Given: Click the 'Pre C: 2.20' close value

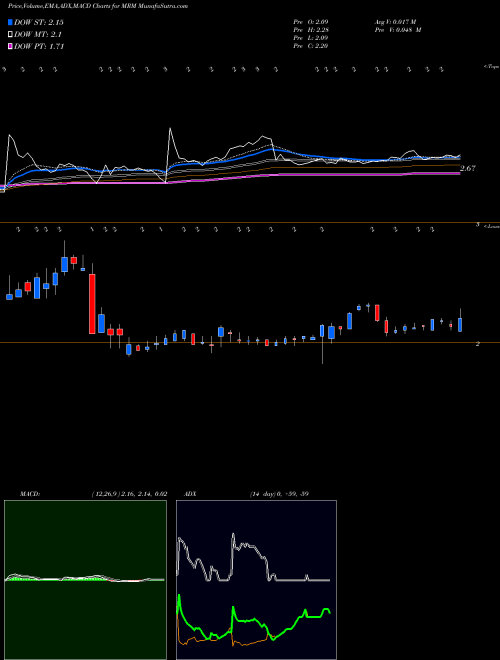Looking at the screenshot, I should [x=311, y=46].
